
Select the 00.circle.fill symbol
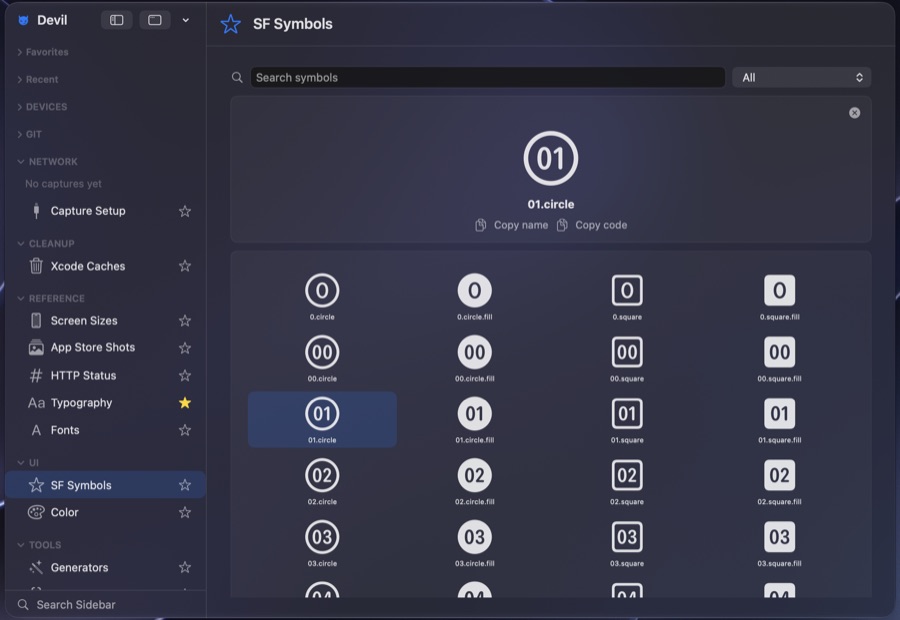(475, 358)
